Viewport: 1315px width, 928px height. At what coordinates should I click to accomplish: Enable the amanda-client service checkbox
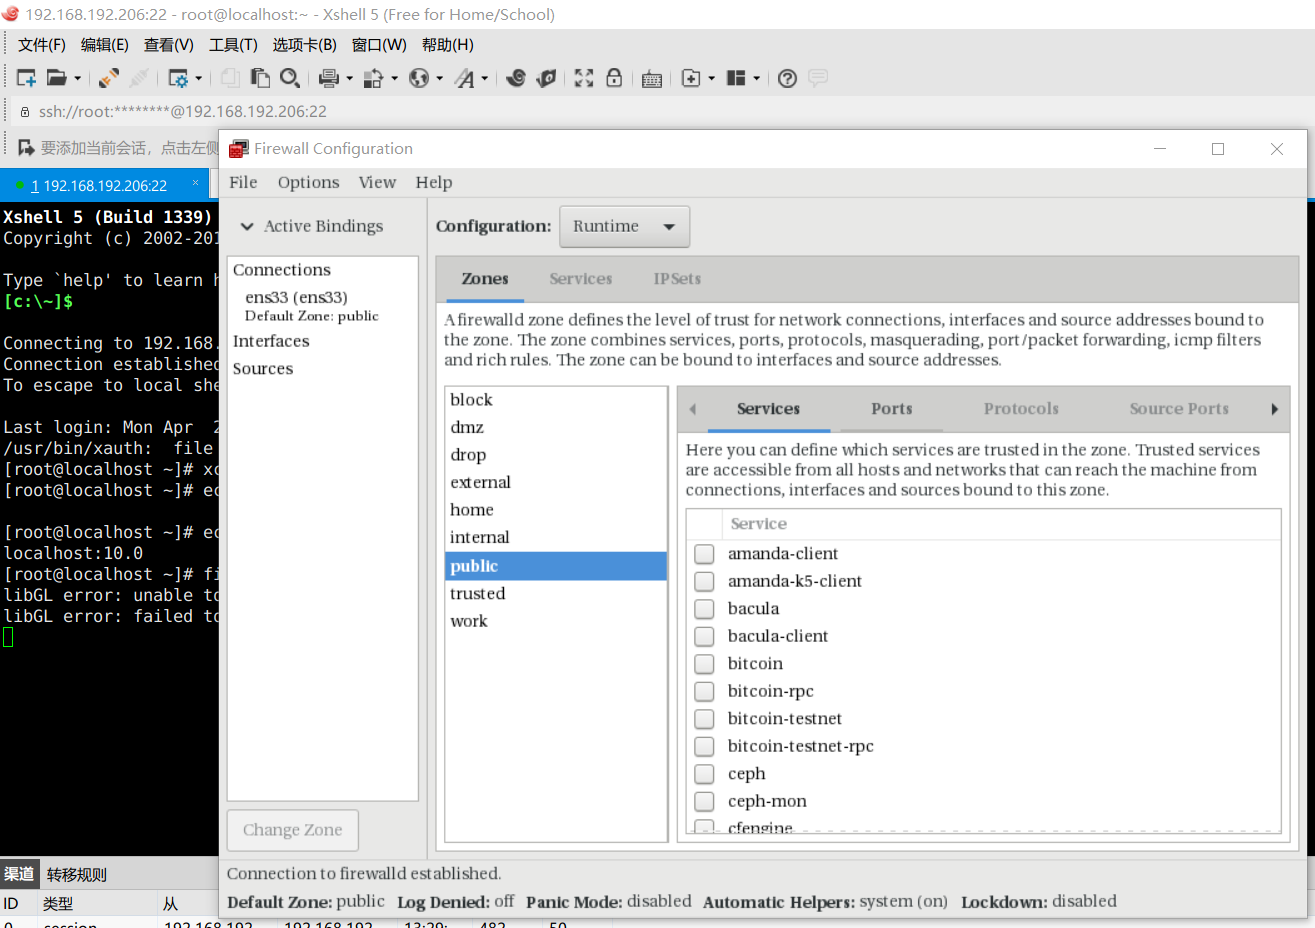tap(704, 554)
